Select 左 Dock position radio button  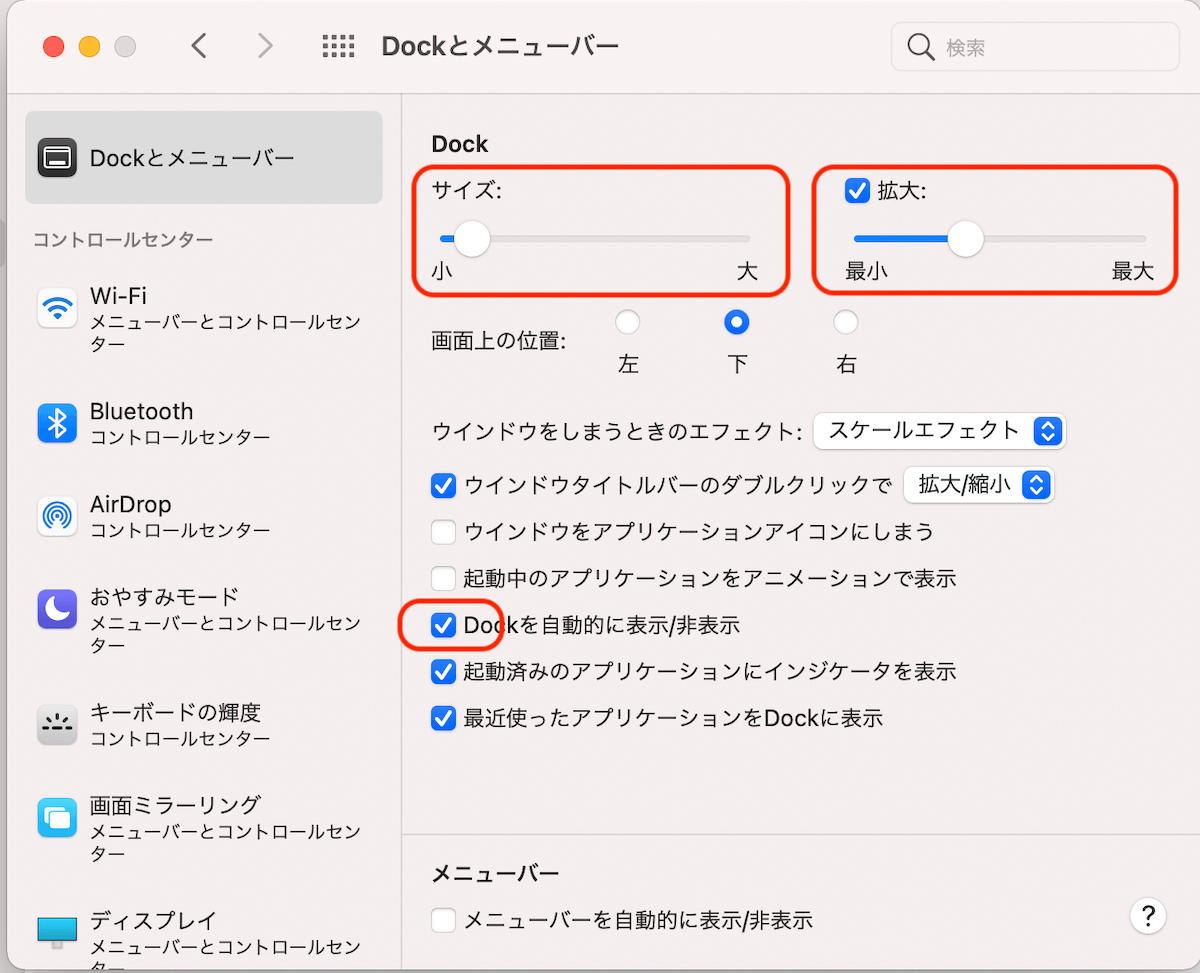click(x=628, y=322)
